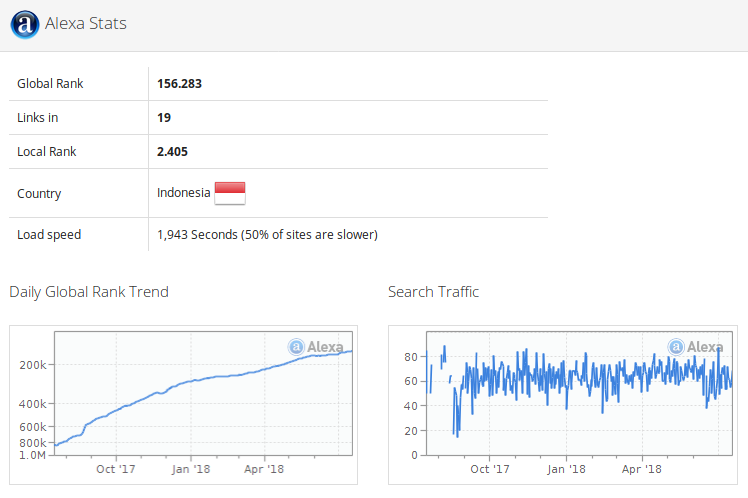
Task: Click Jan '18 label on Search Traffic chart
Action: click(566, 469)
